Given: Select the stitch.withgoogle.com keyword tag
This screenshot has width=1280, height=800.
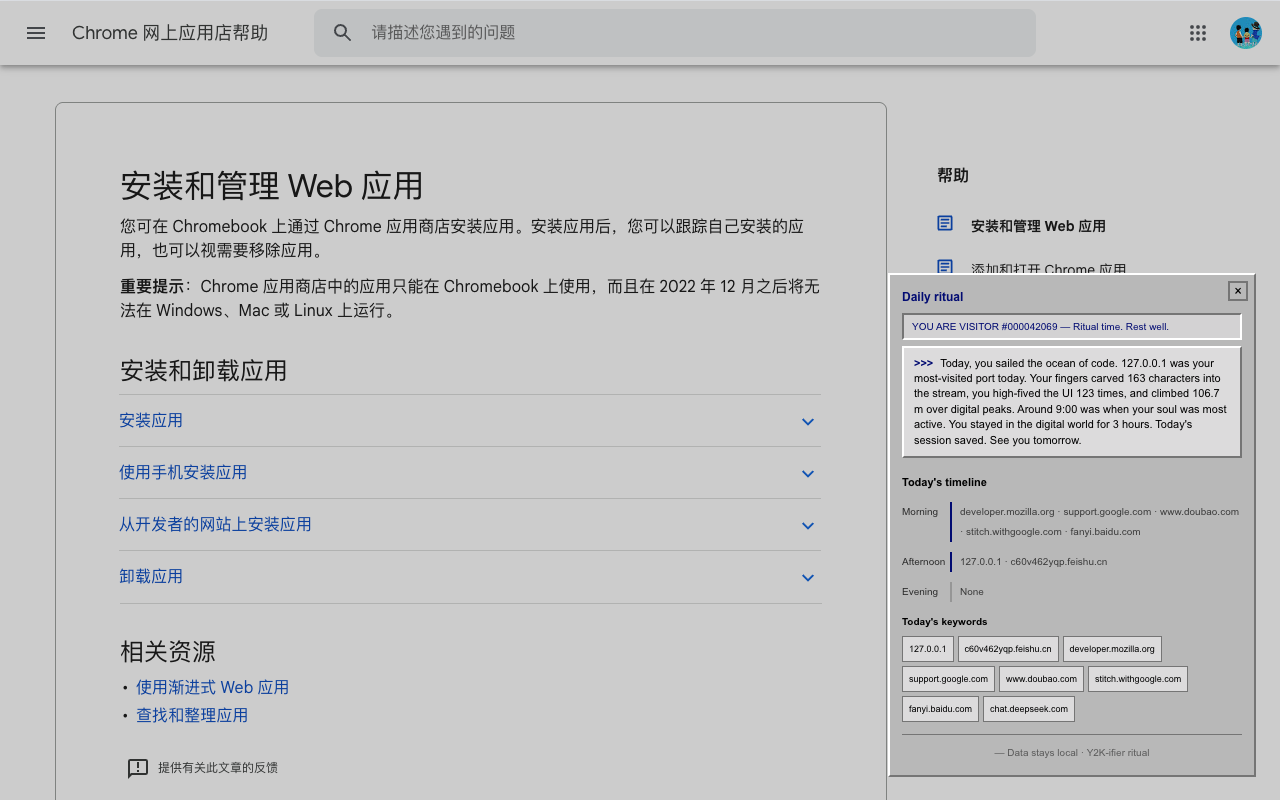Looking at the screenshot, I should pyautogui.click(x=1138, y=679).
